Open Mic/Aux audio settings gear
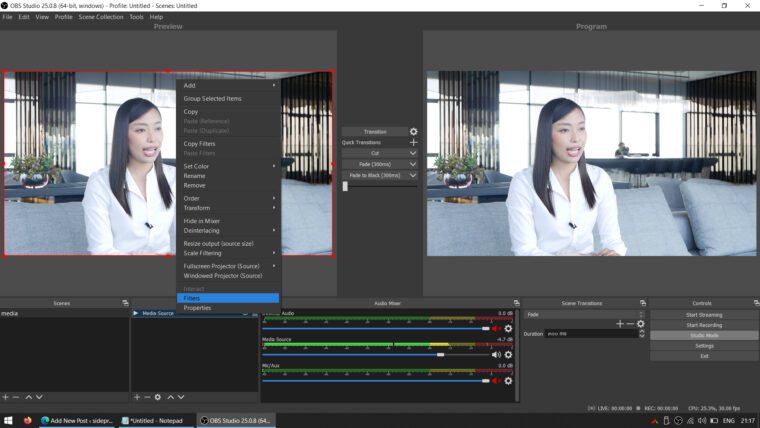The height and width of the screenshot is (428, 760). [x=508, y=380]
